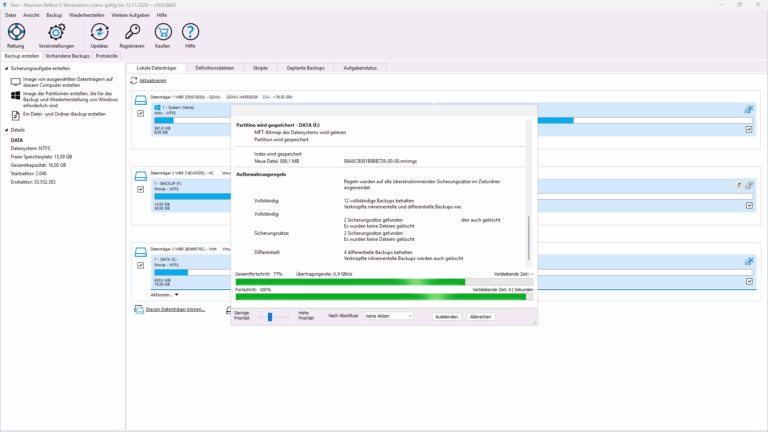Click the Fortschritt 100% progress bar
768x432 pixels.
384,297
